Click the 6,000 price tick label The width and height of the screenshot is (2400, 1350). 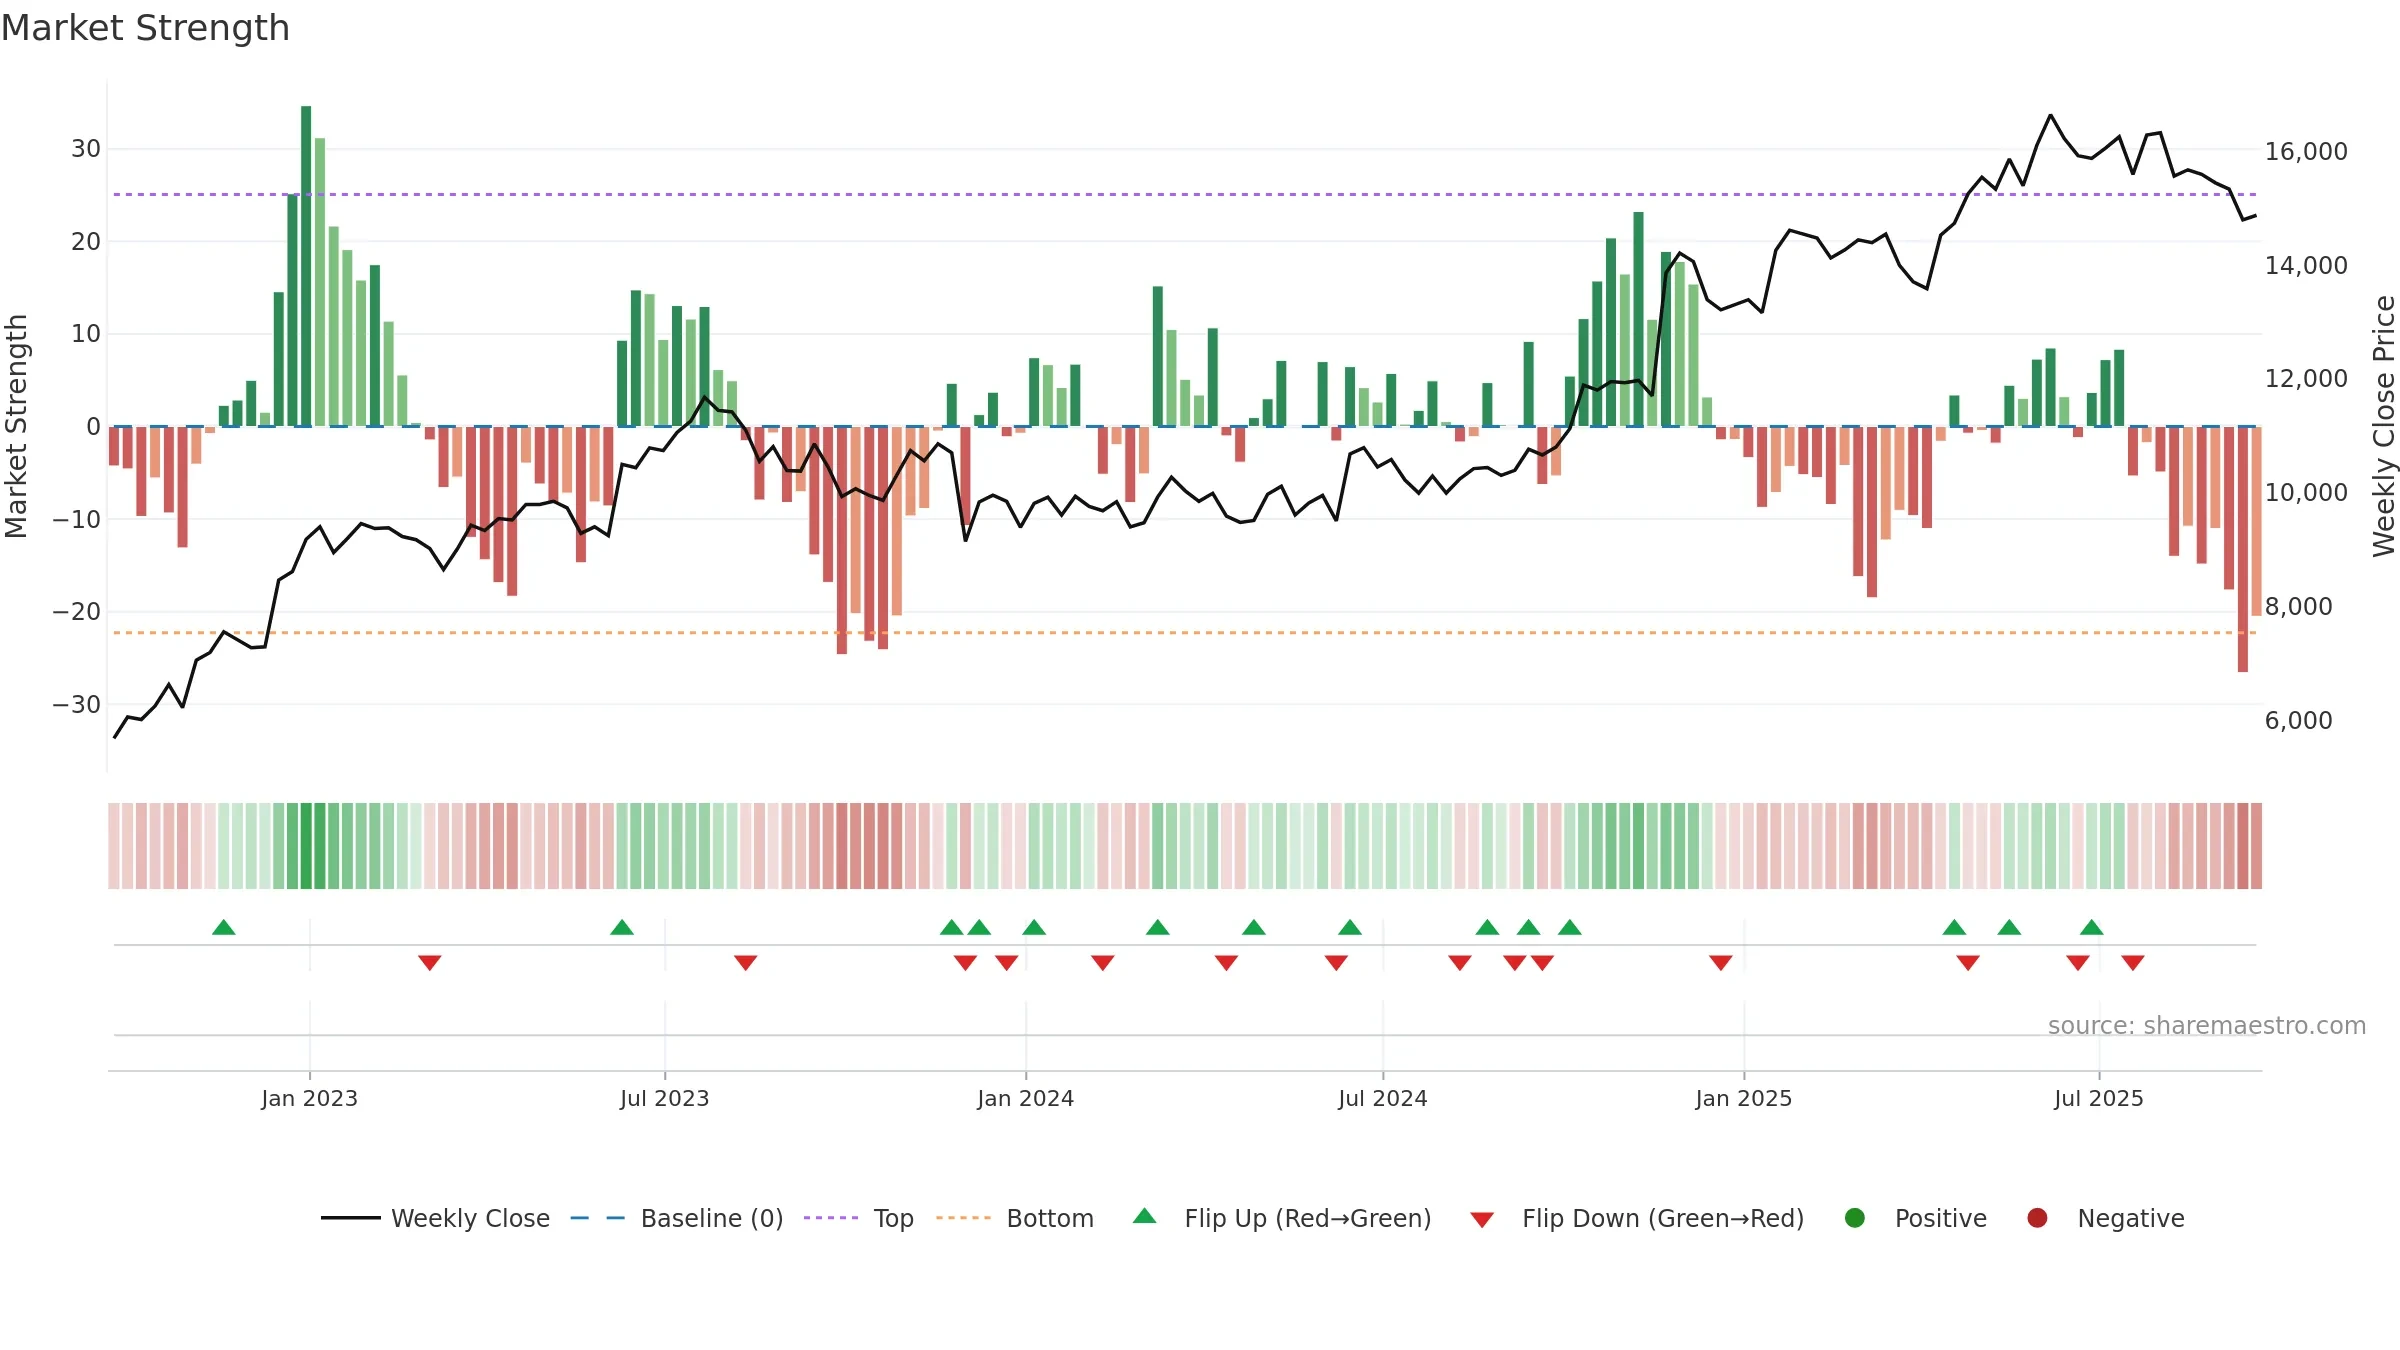[x=2299, y=720]
